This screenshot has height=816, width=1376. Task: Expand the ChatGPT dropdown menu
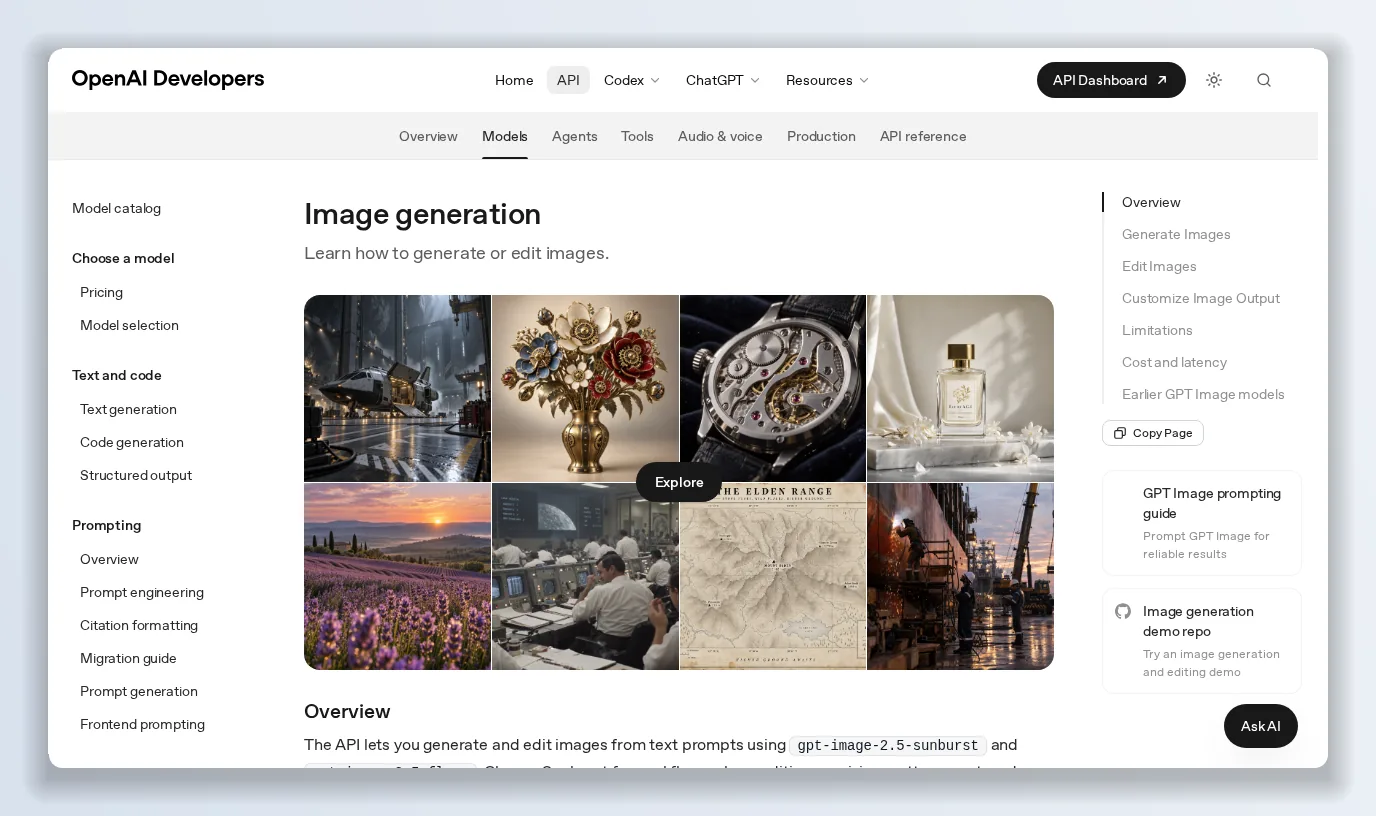pos(723,80)
